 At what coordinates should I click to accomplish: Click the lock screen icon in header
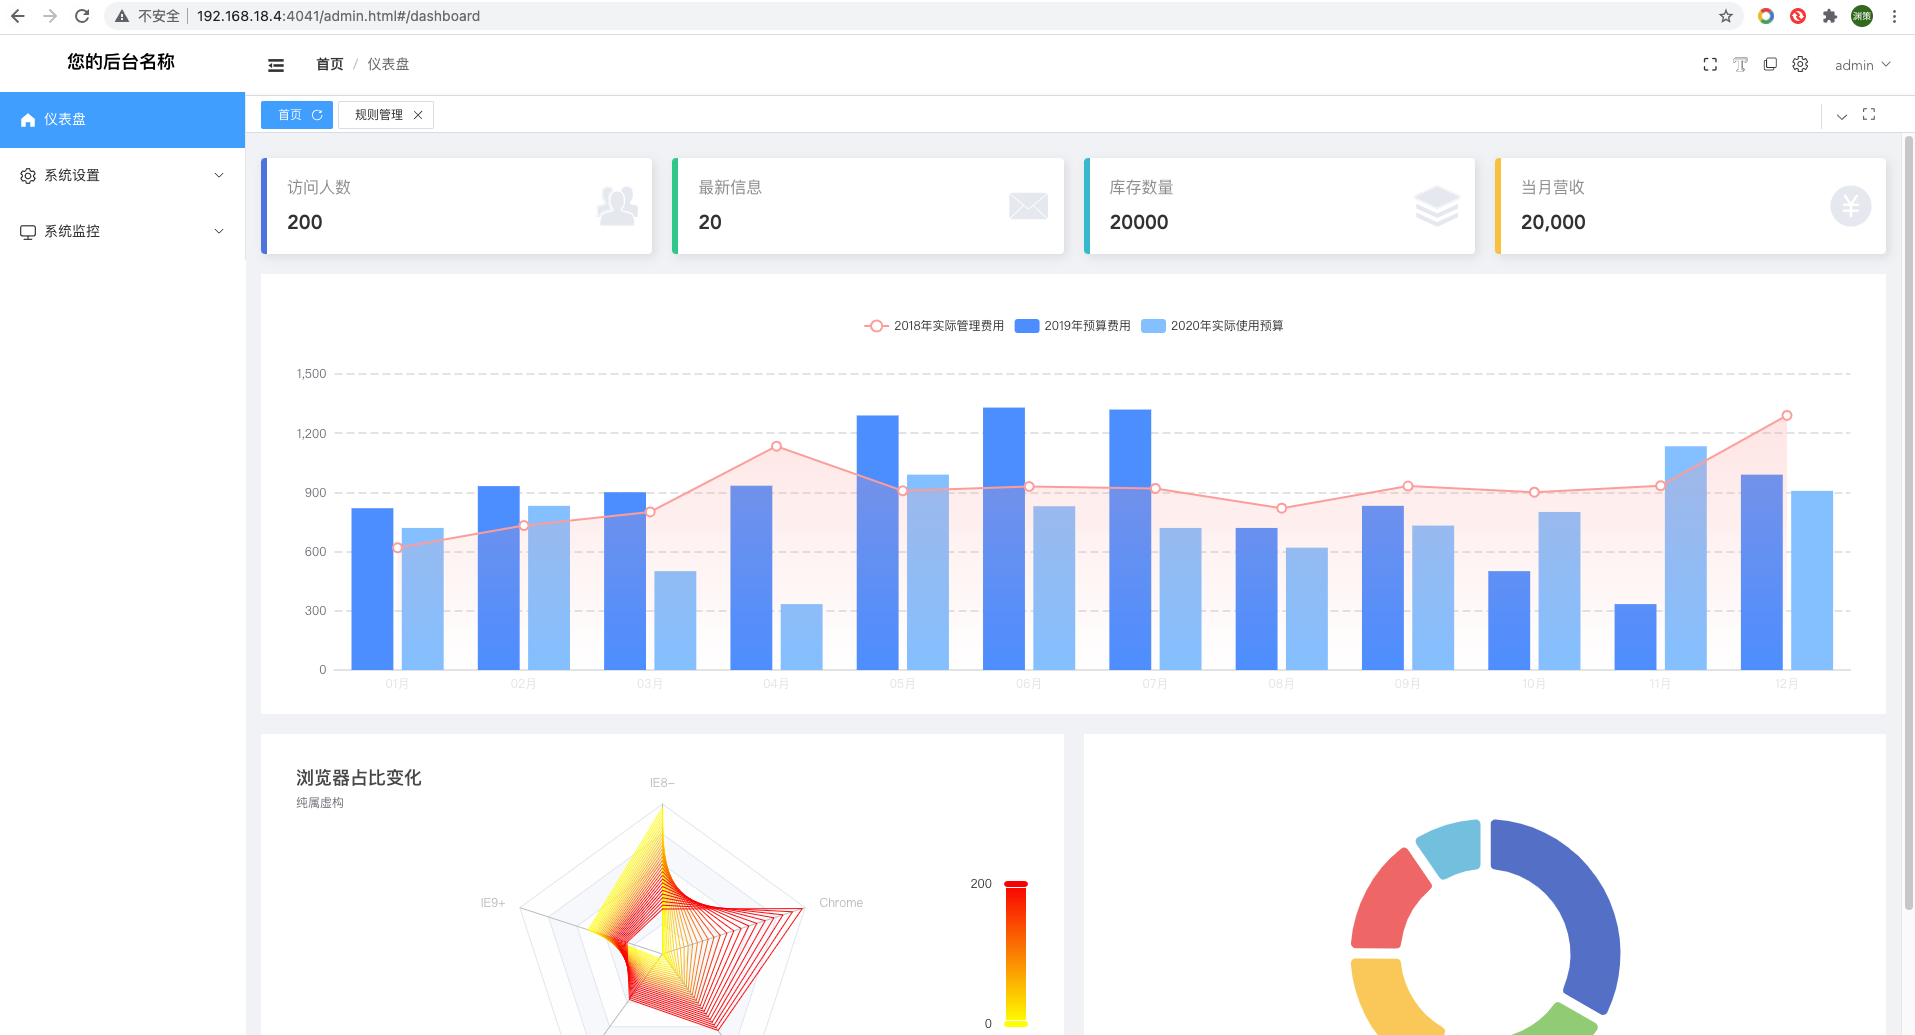(x=1770, y=64)
